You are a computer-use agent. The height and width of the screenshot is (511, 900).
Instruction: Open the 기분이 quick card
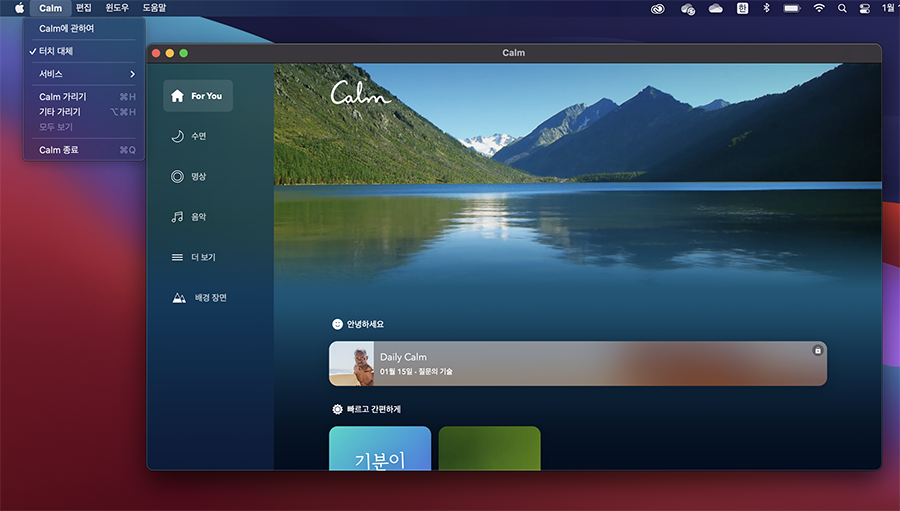[x=380, y=448]
